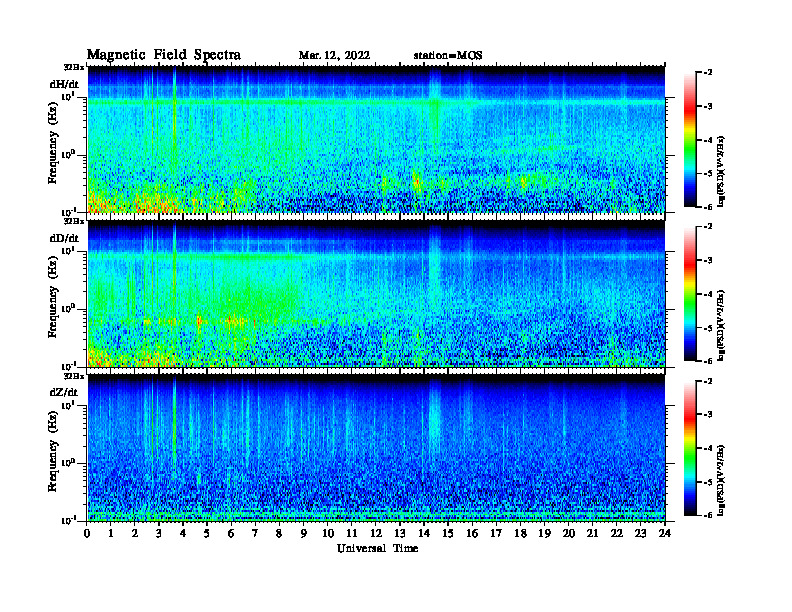Select the date text "Mar. 12, 2022"

pyautogui.click(x=334, y=56)
